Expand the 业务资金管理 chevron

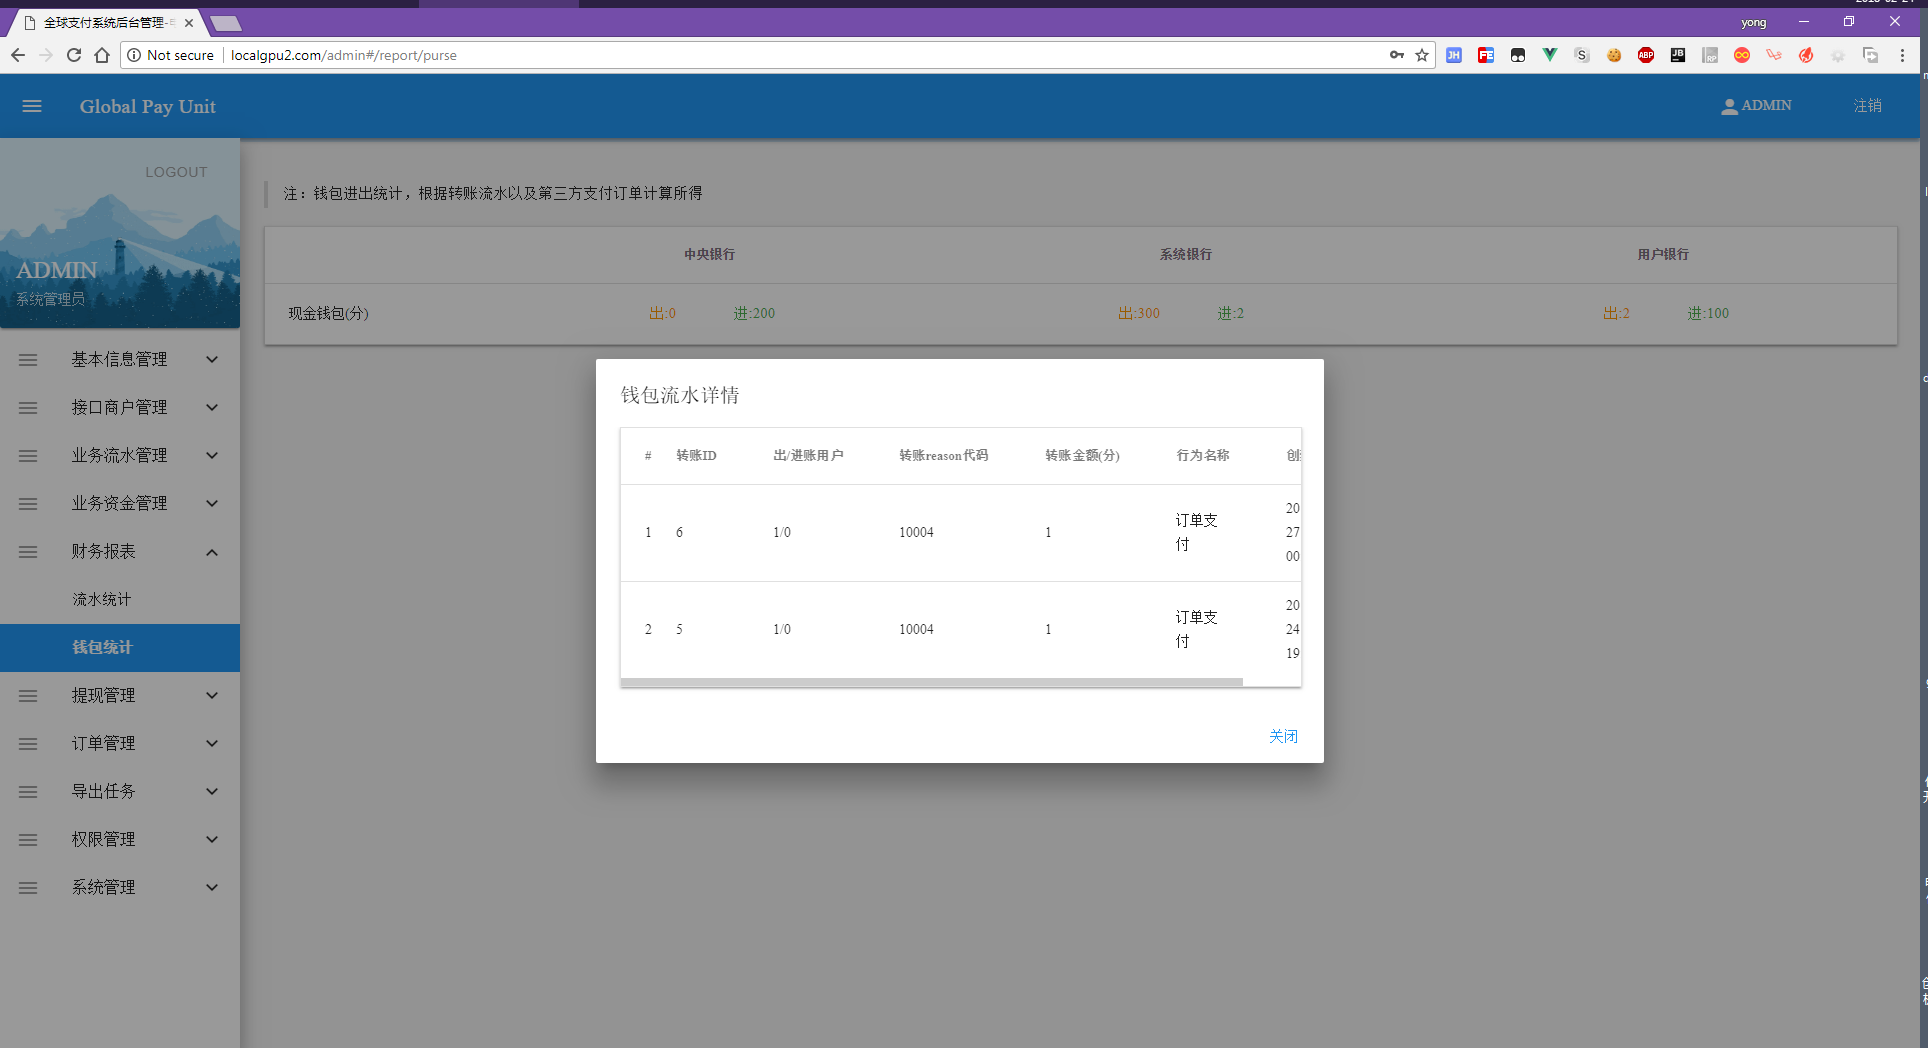click(212, 504)
